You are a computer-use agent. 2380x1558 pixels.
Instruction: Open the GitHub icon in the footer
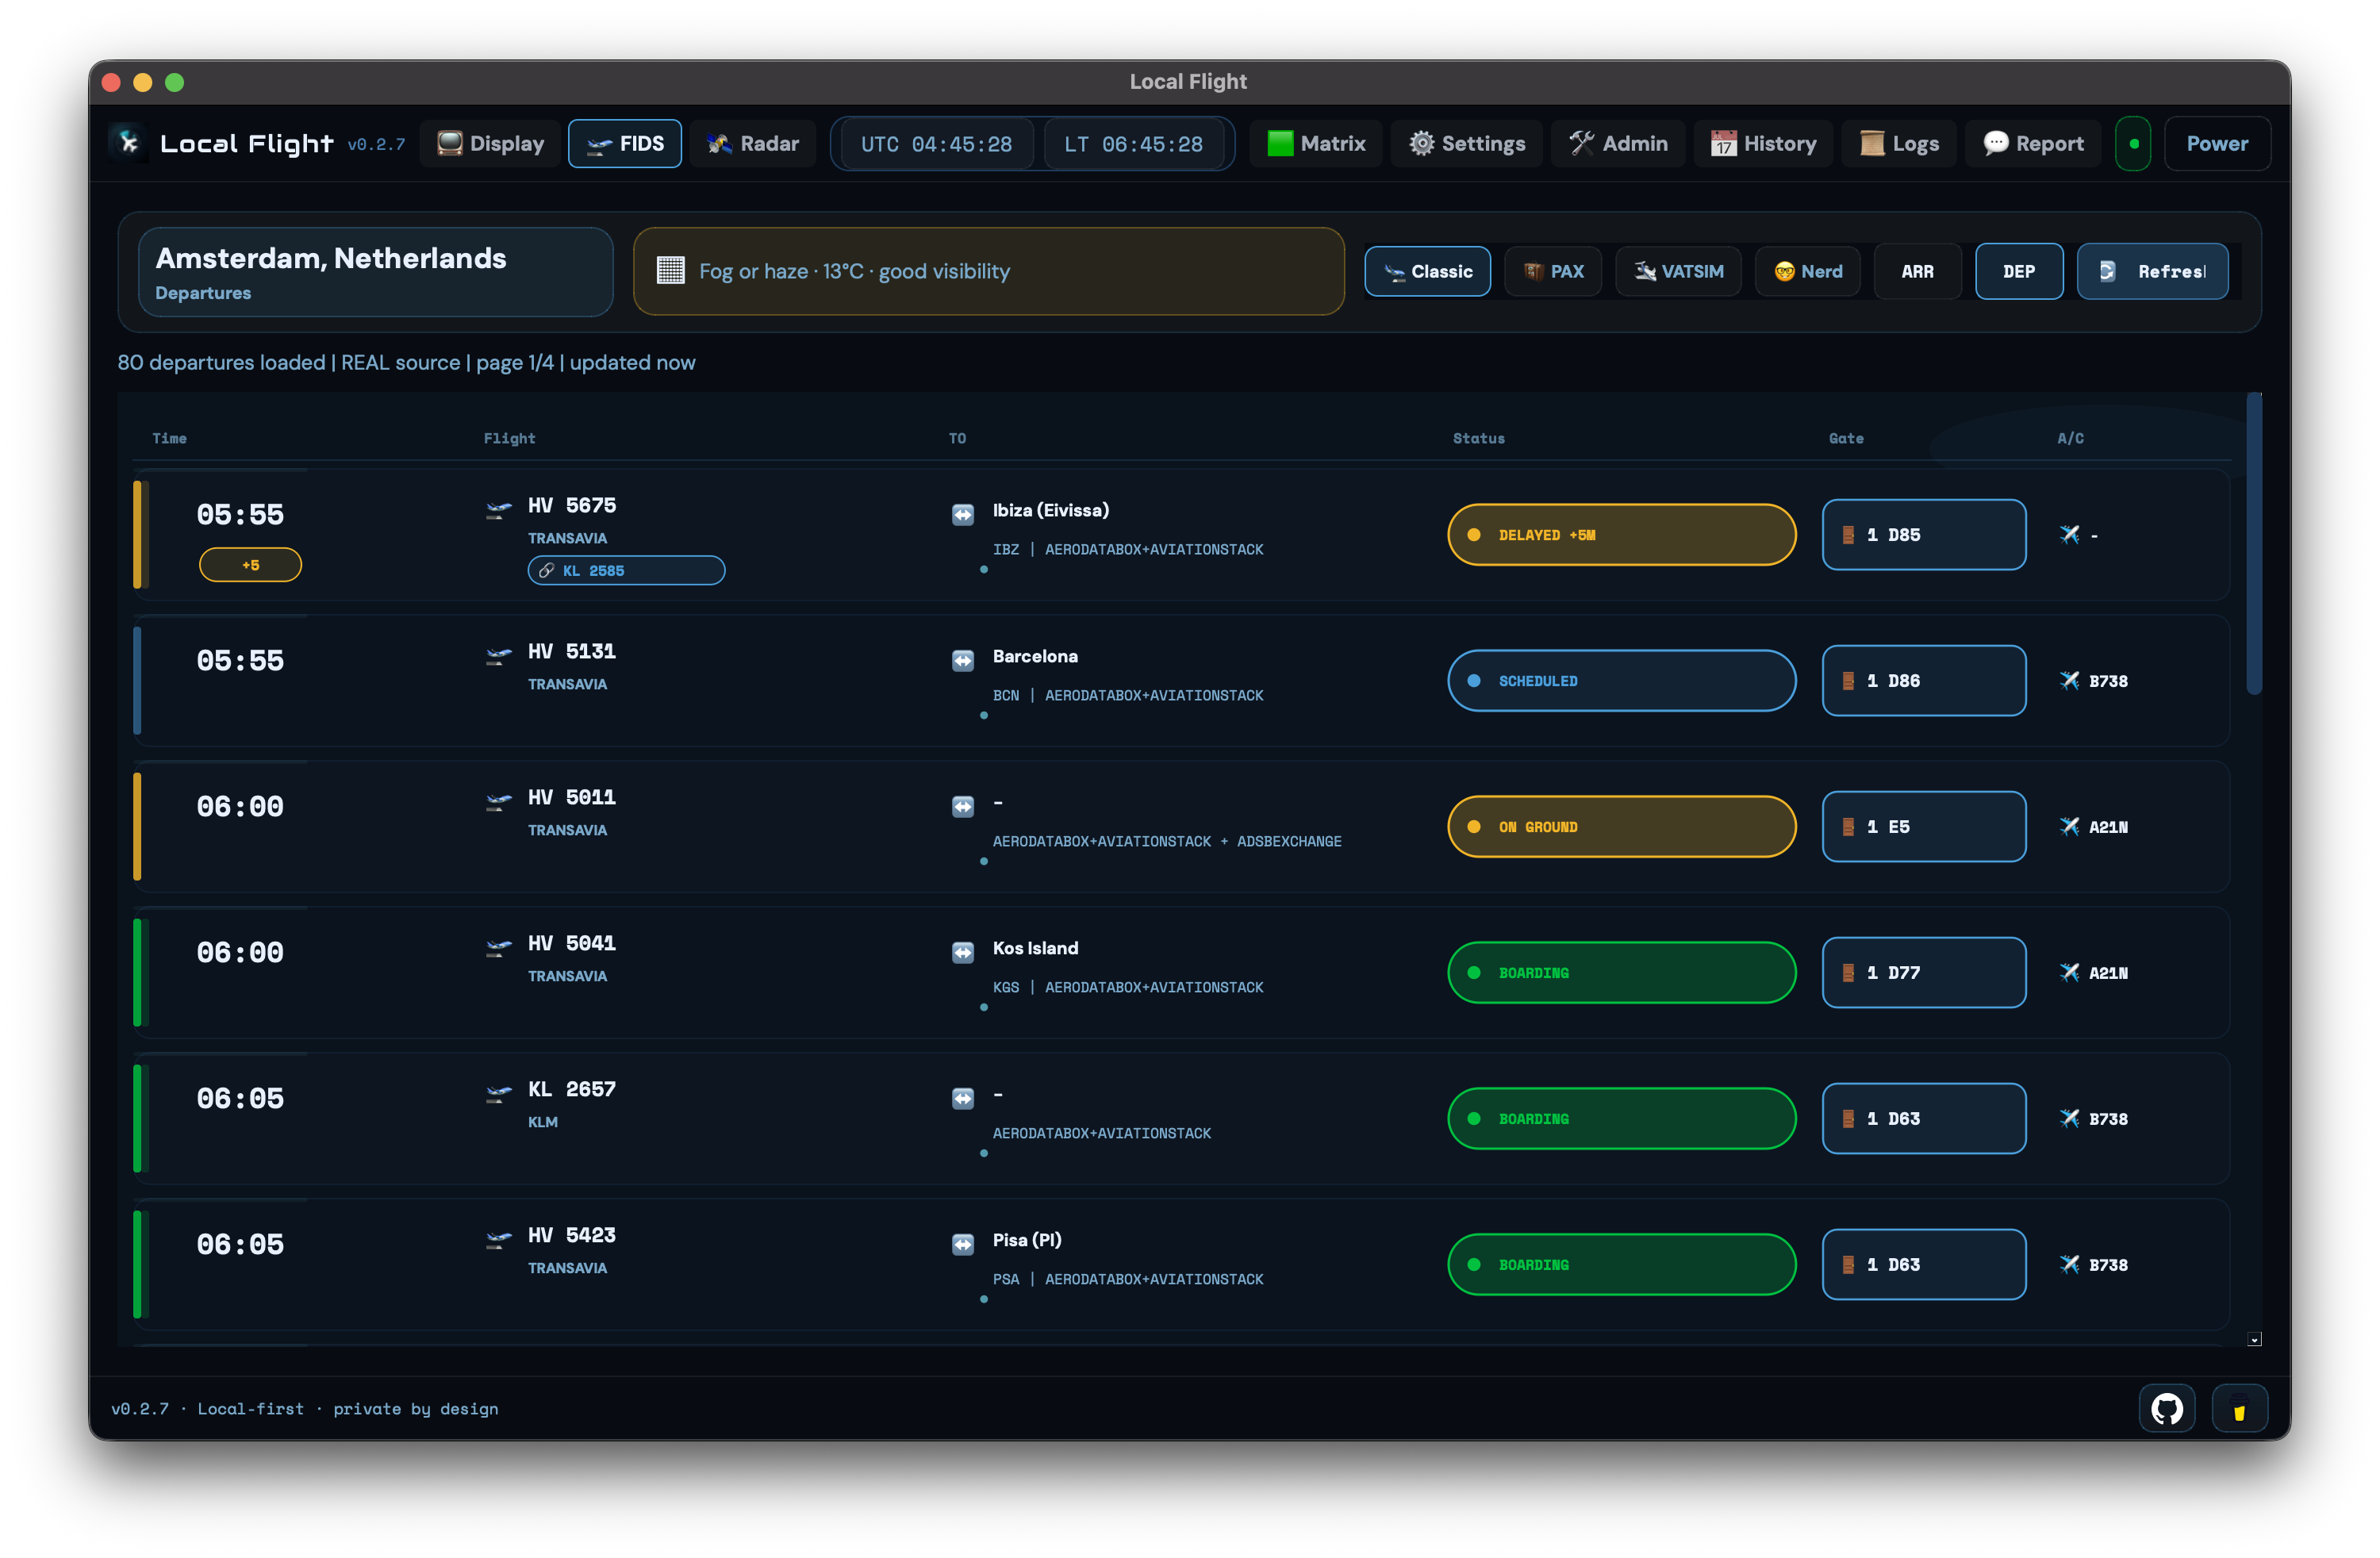click(2166, 1408)
